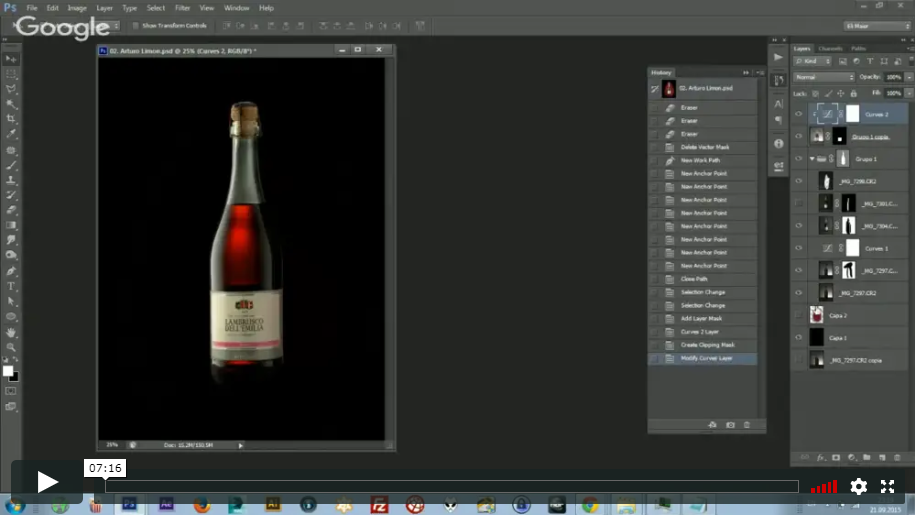Select the Gradient tool

[x=11, y=225]
